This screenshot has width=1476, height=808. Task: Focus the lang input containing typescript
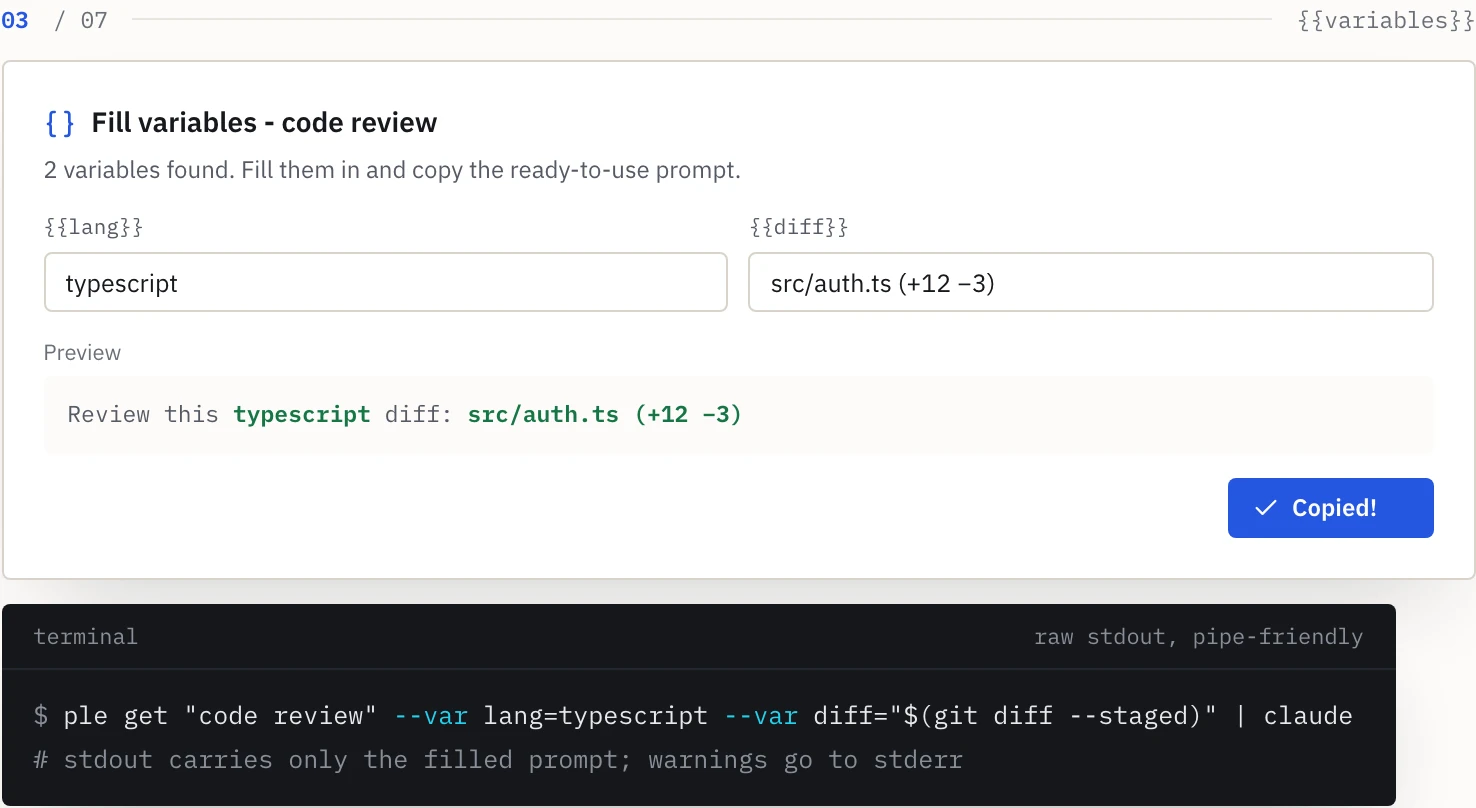385,282
